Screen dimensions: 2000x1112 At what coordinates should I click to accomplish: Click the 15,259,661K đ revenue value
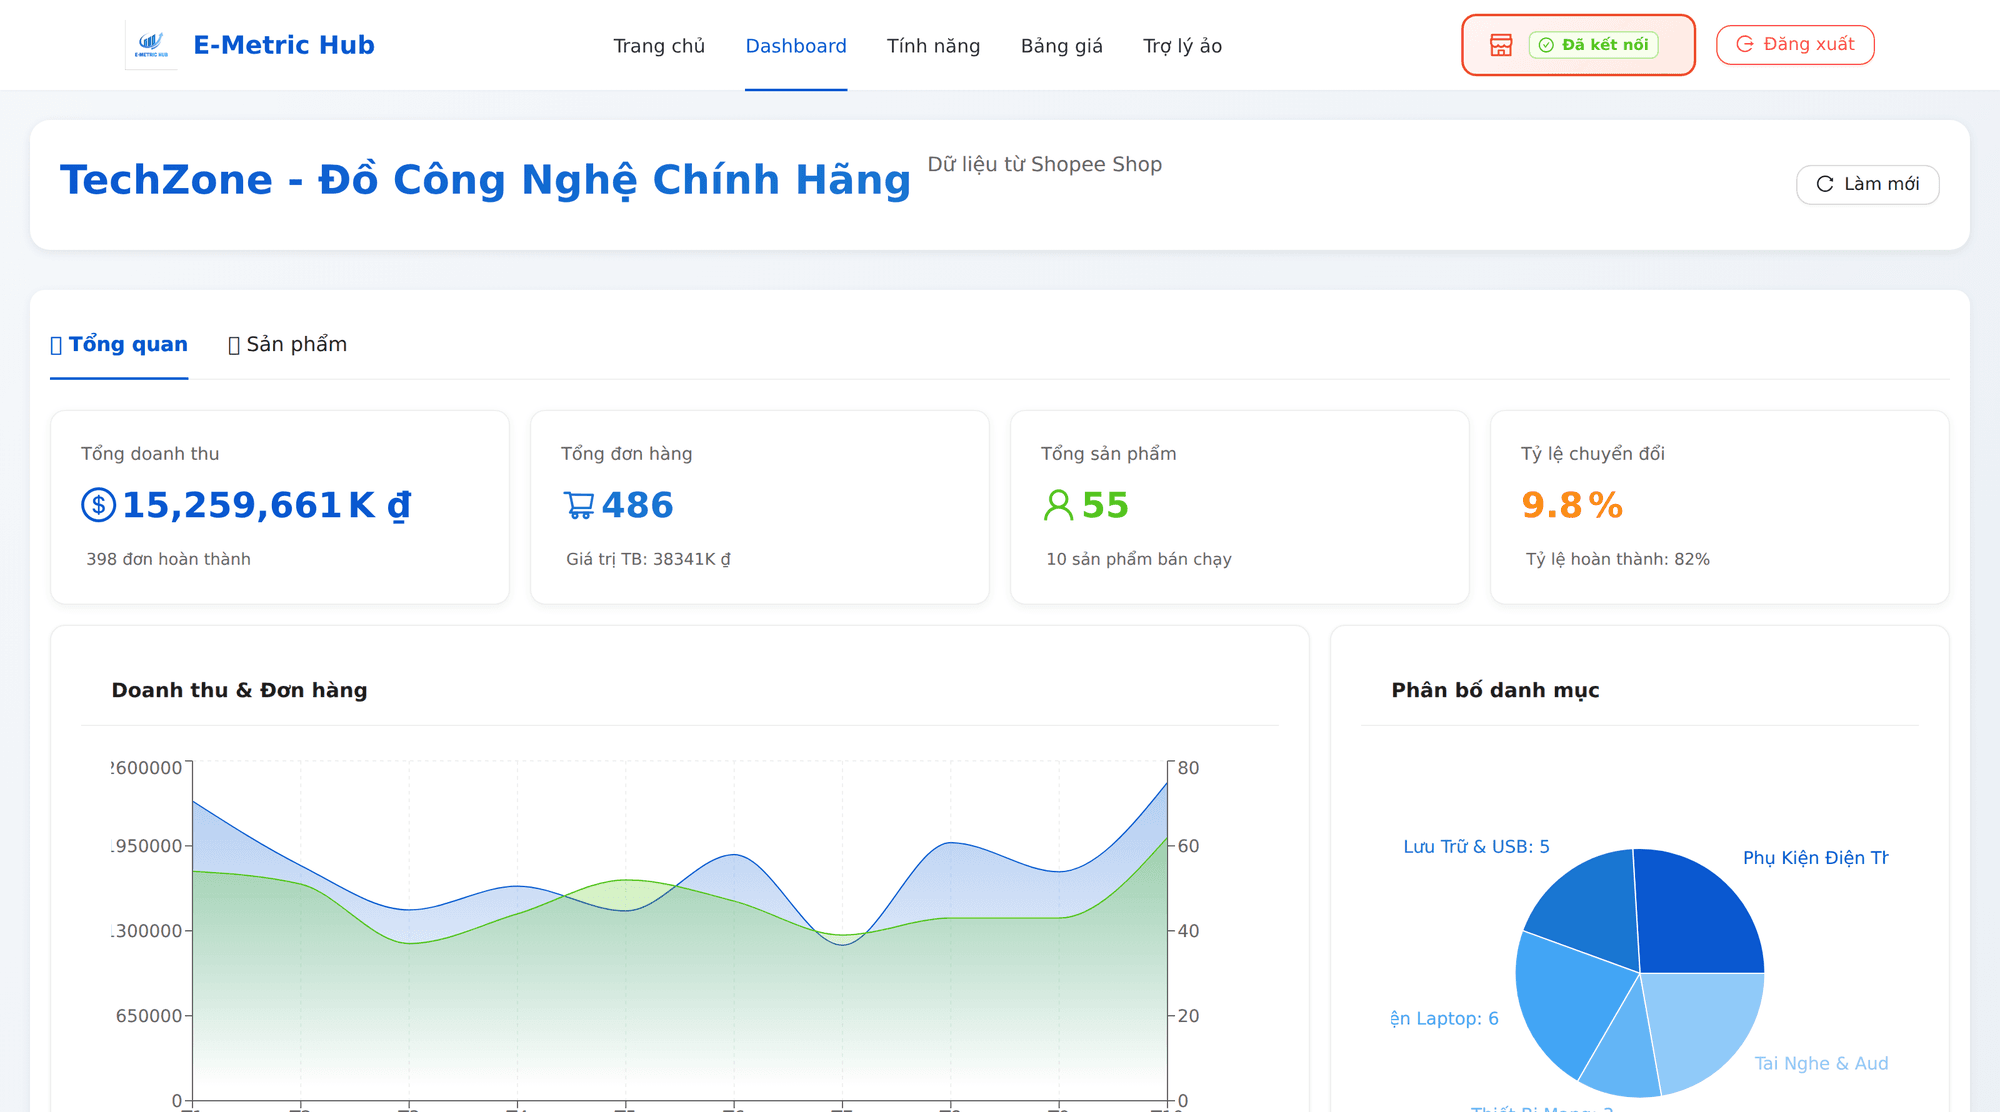(266, 505)
